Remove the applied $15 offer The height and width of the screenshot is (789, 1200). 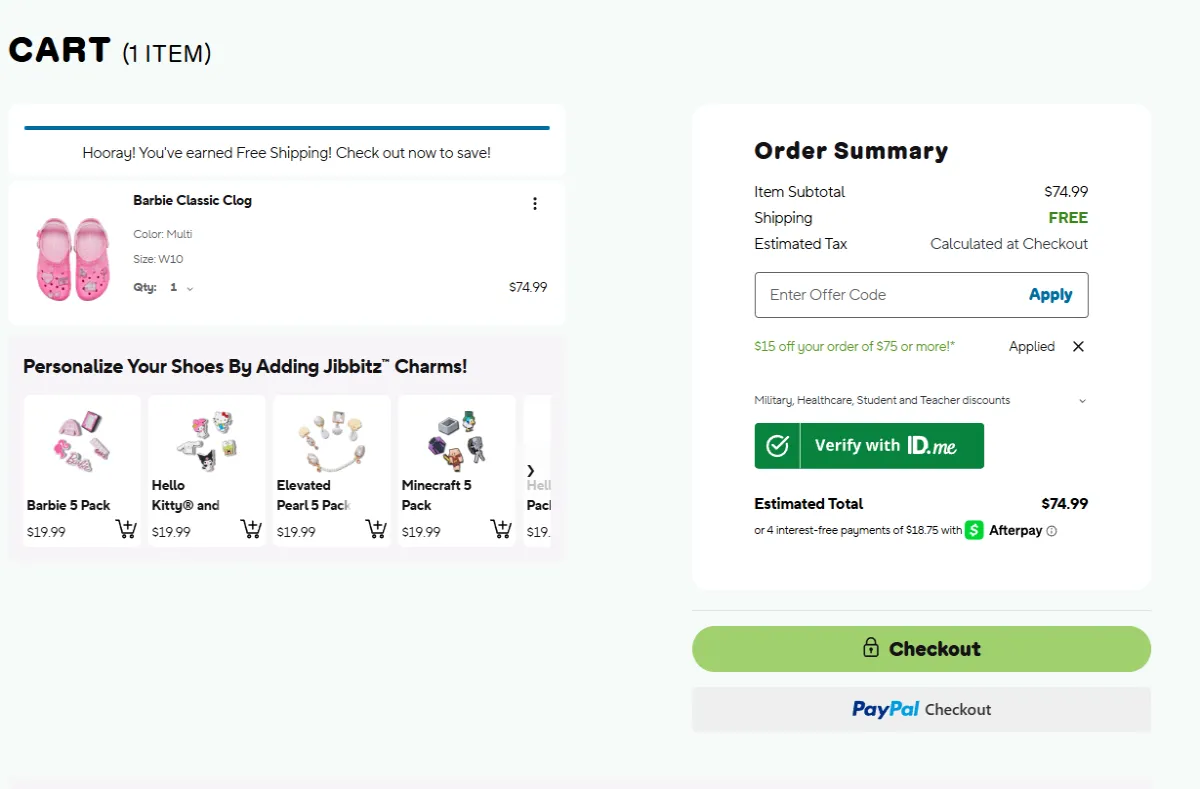coord(1078,346)
